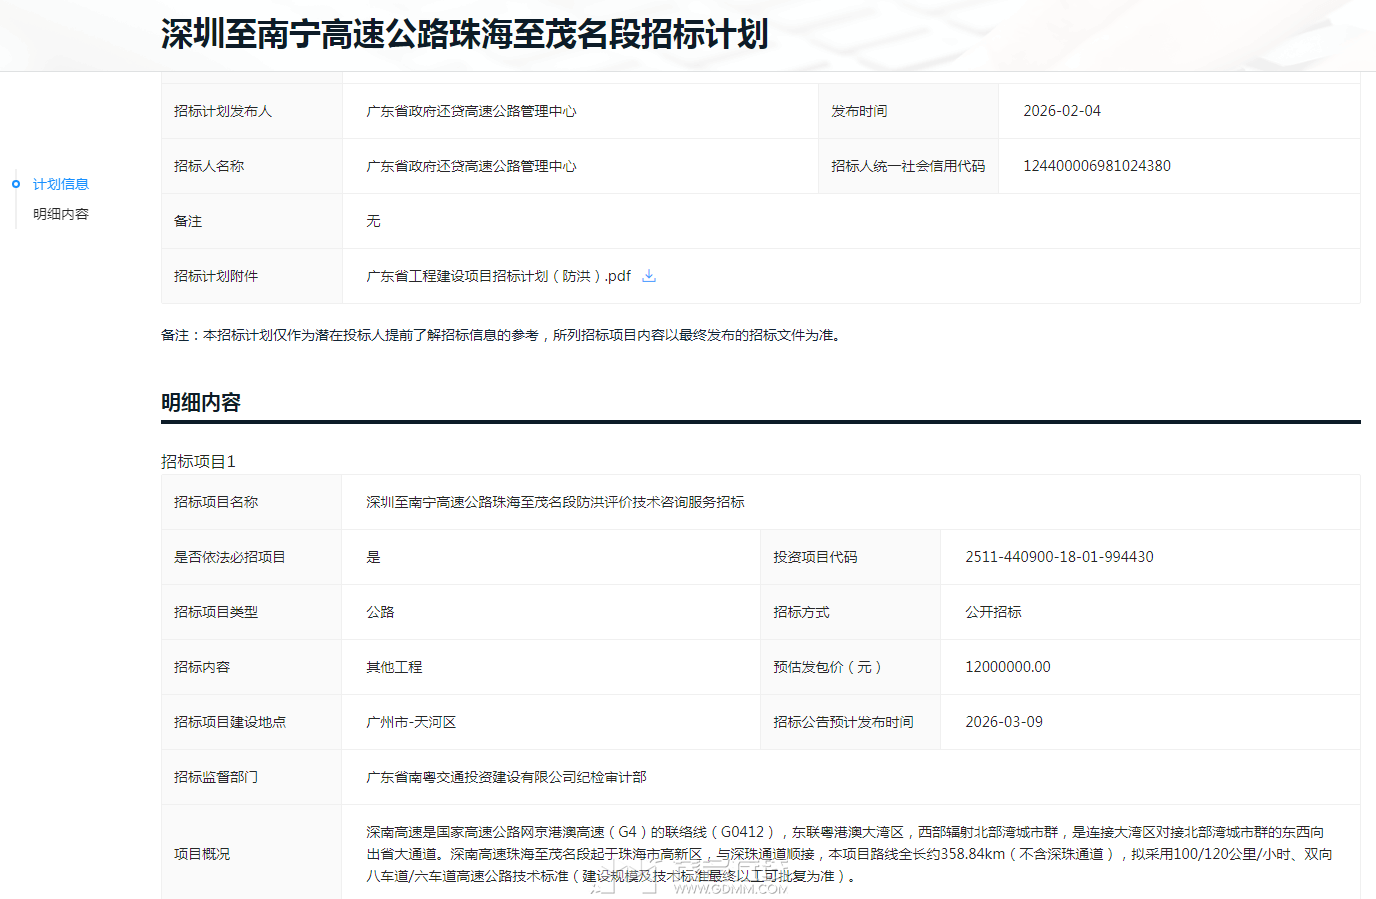Click the expected announcement date 2026-03-09
Screen dimensions: 1376x899
click(x=1003, y=722)
